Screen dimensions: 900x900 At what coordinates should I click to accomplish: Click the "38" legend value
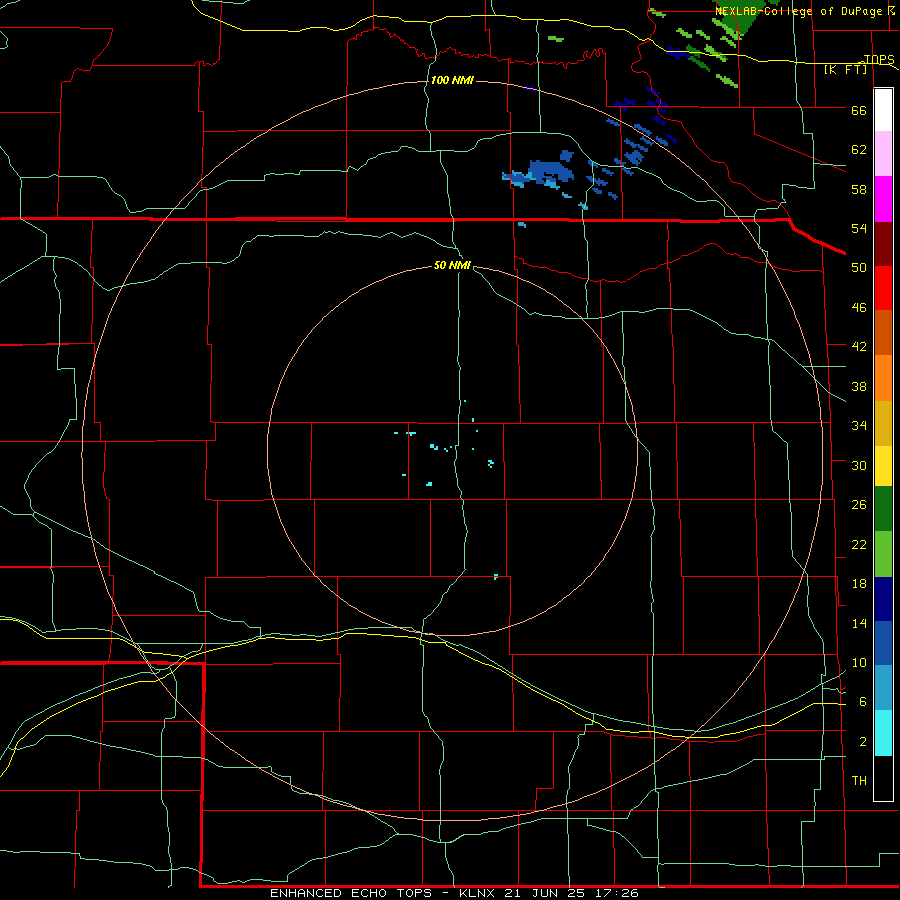(859, 386)
